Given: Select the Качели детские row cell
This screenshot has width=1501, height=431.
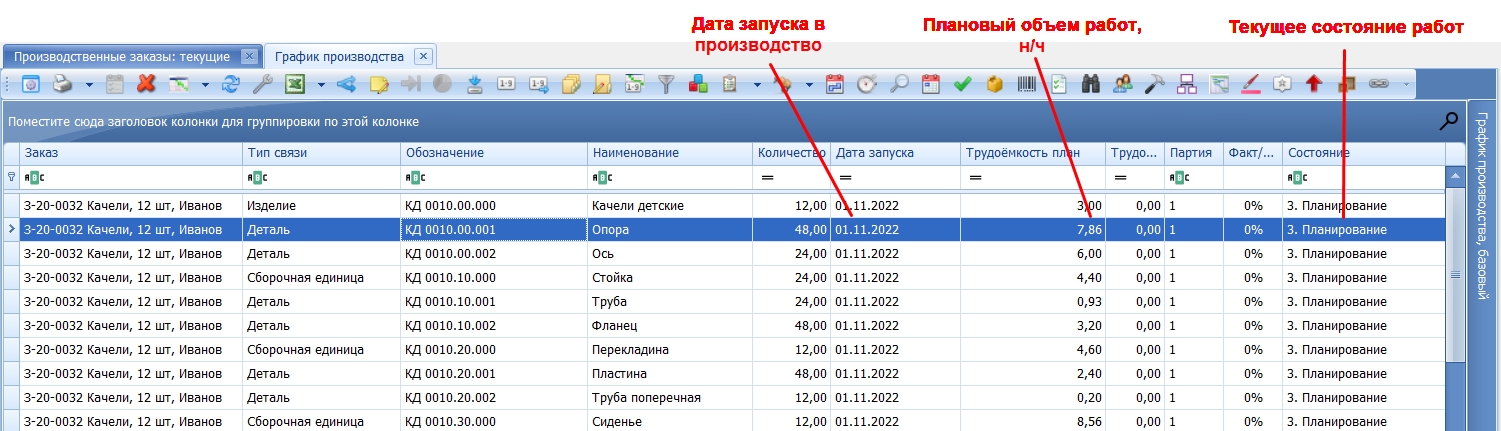Looking at the screenshot, I should 670,205.
